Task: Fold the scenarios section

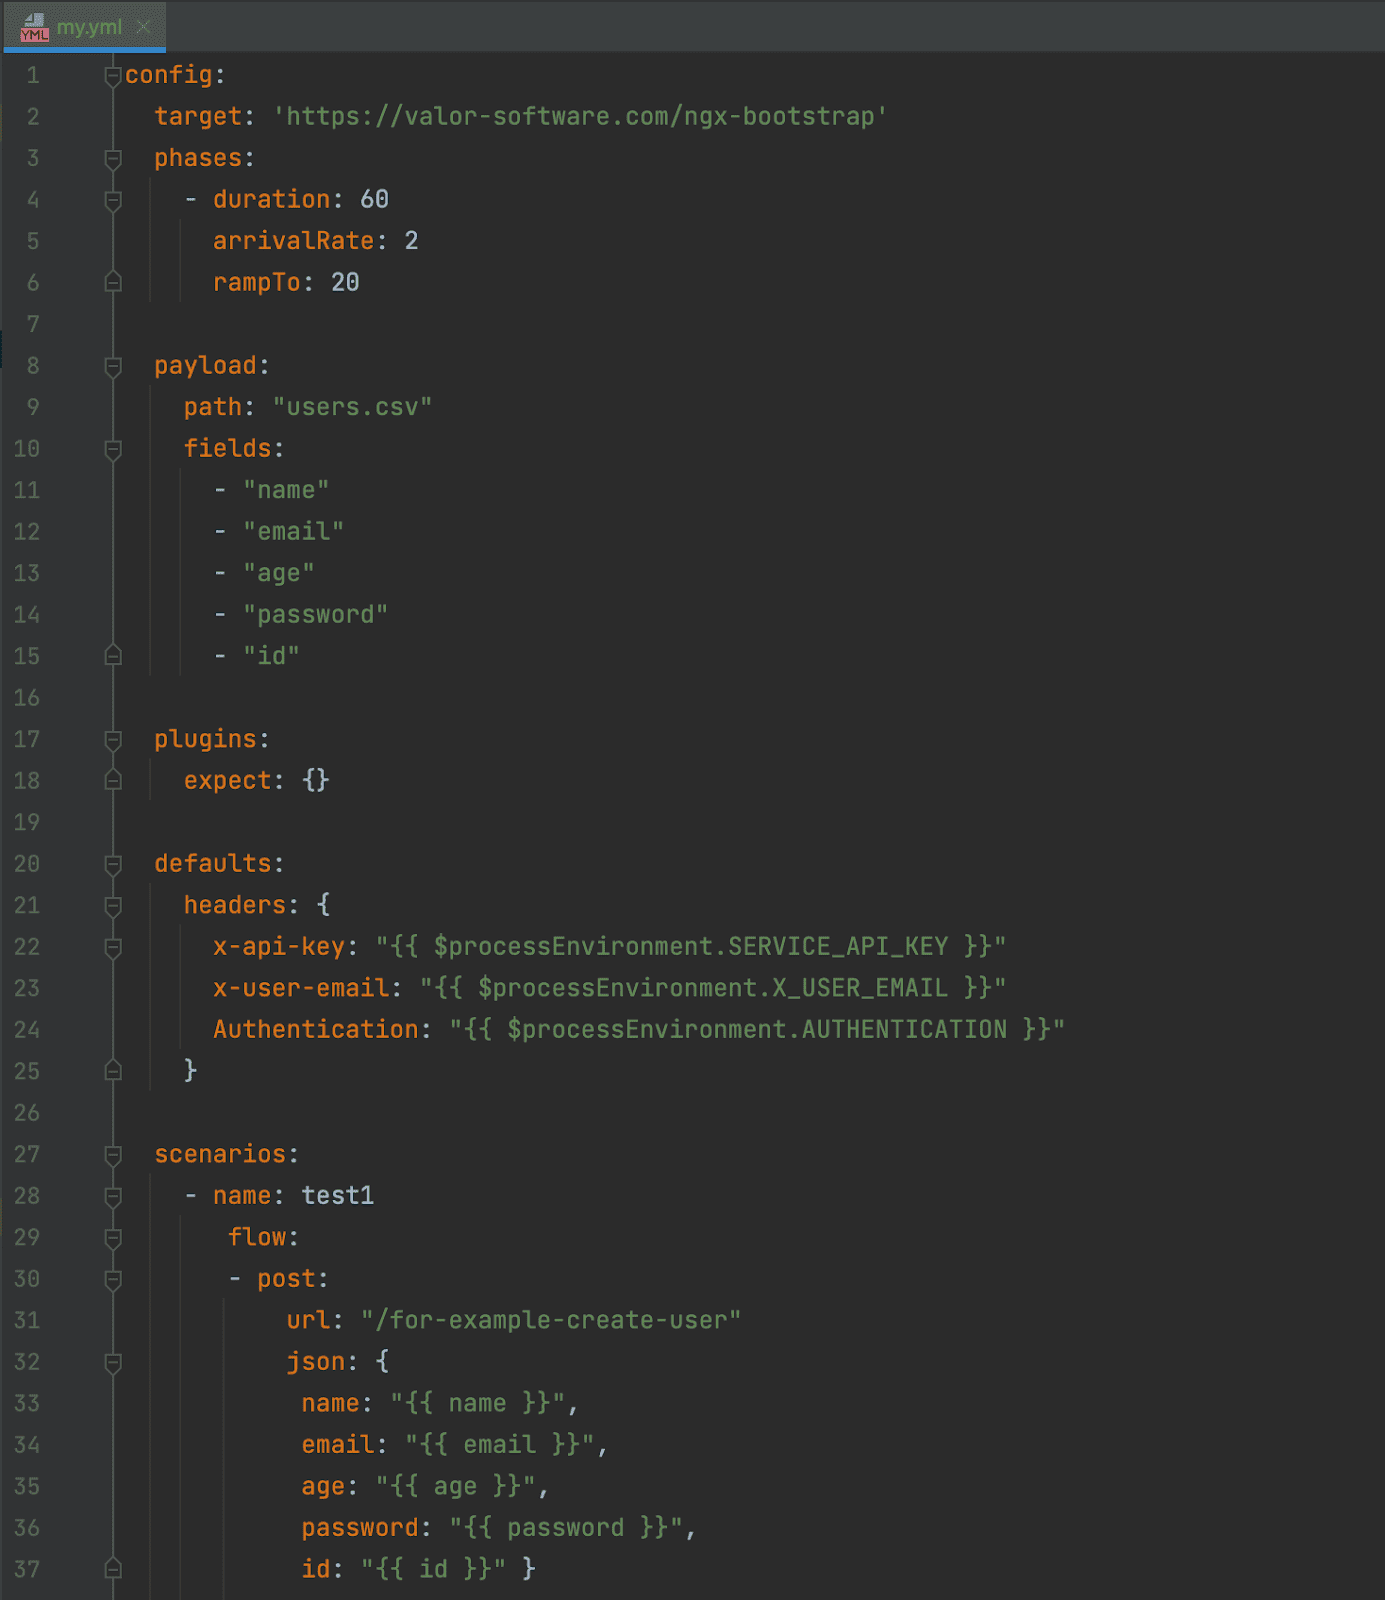Action: [113, 1155]
